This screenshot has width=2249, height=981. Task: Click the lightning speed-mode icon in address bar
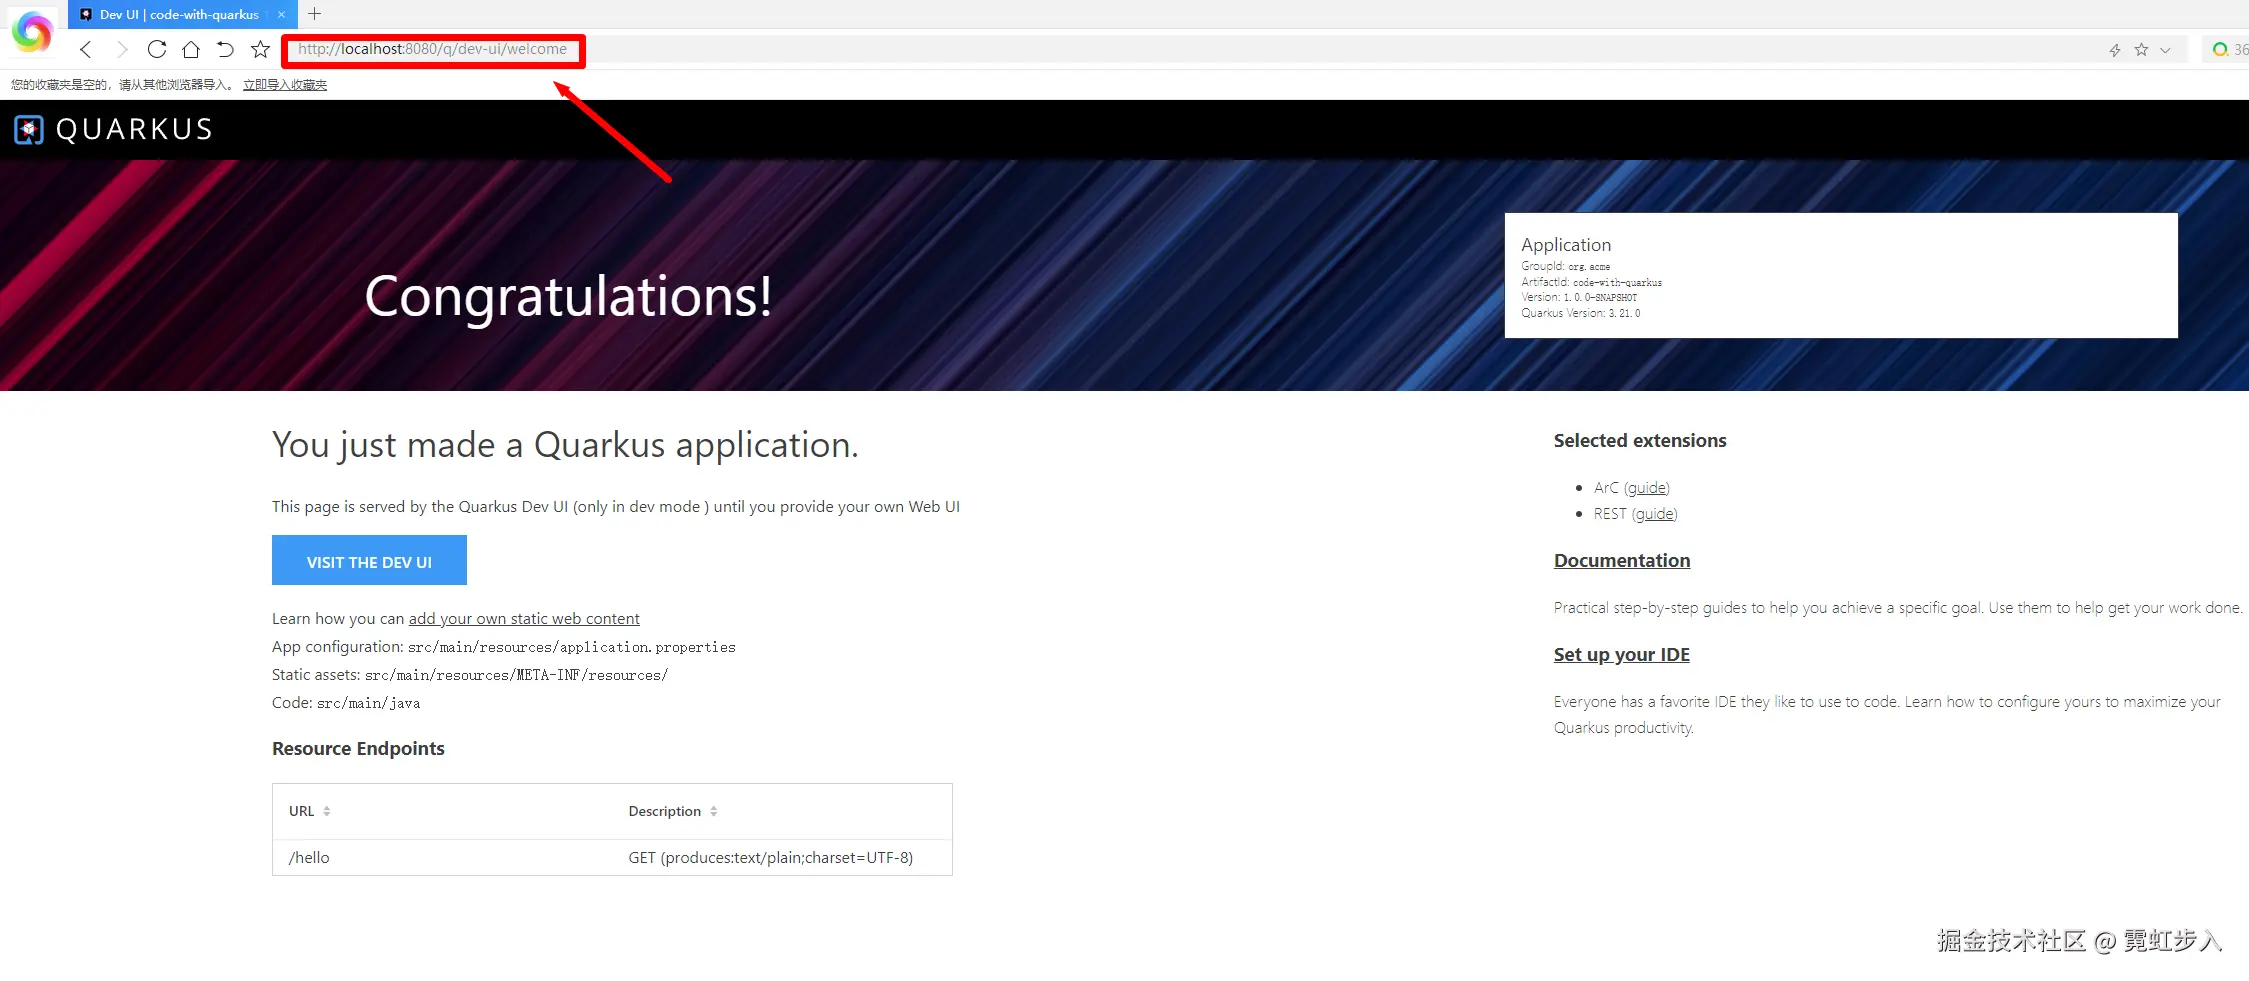click(x=2114, y=50)
